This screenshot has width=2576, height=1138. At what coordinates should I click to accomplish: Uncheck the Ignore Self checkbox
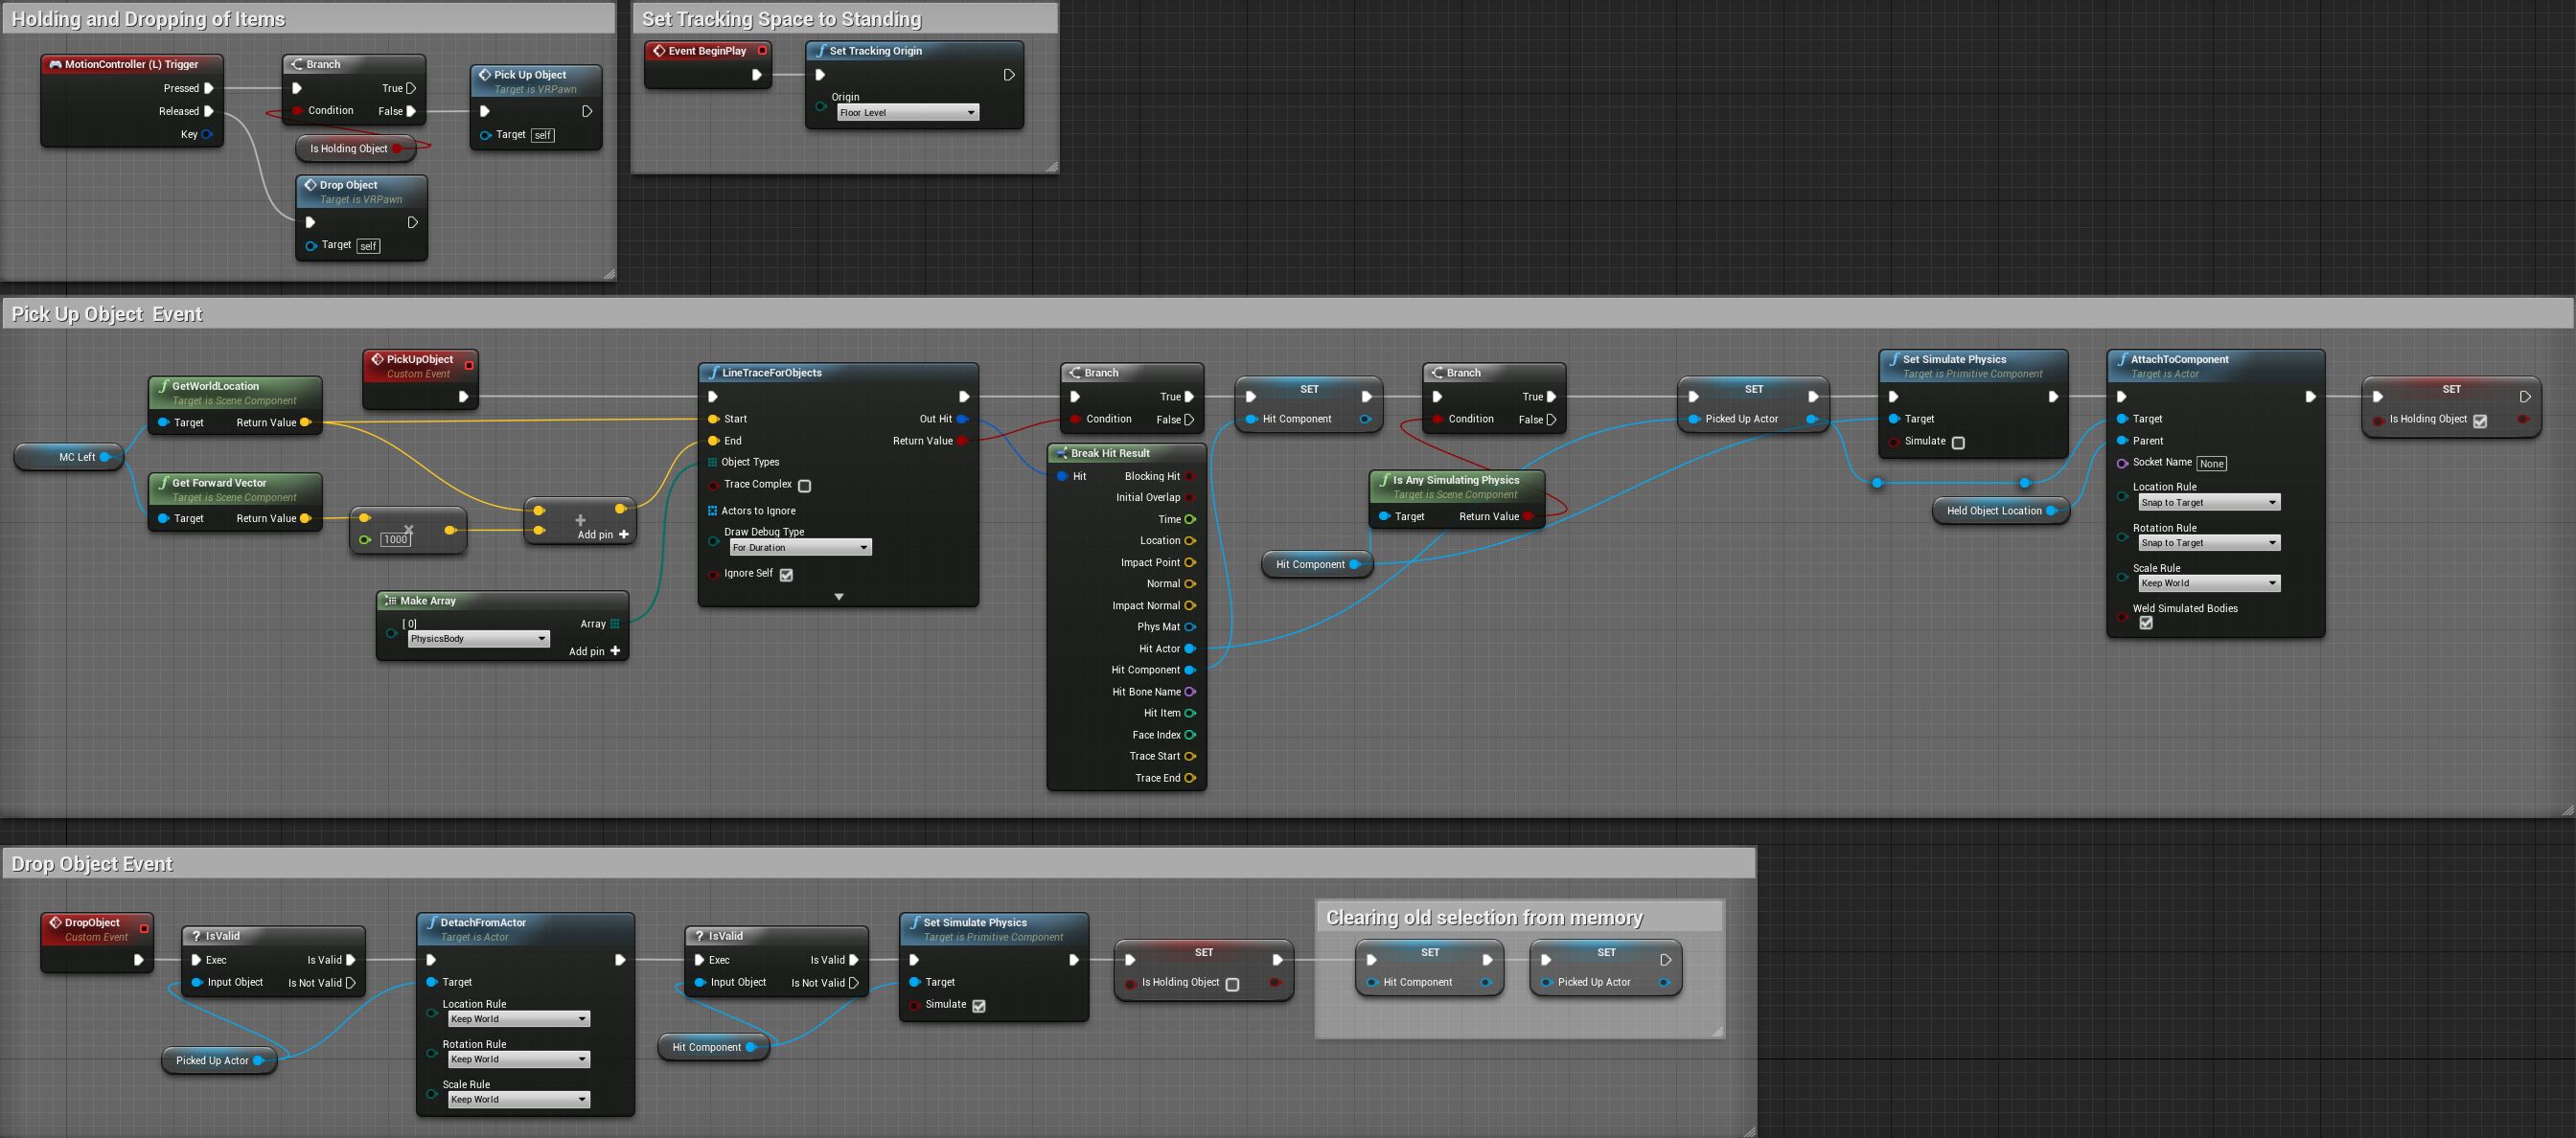(786, 575)
